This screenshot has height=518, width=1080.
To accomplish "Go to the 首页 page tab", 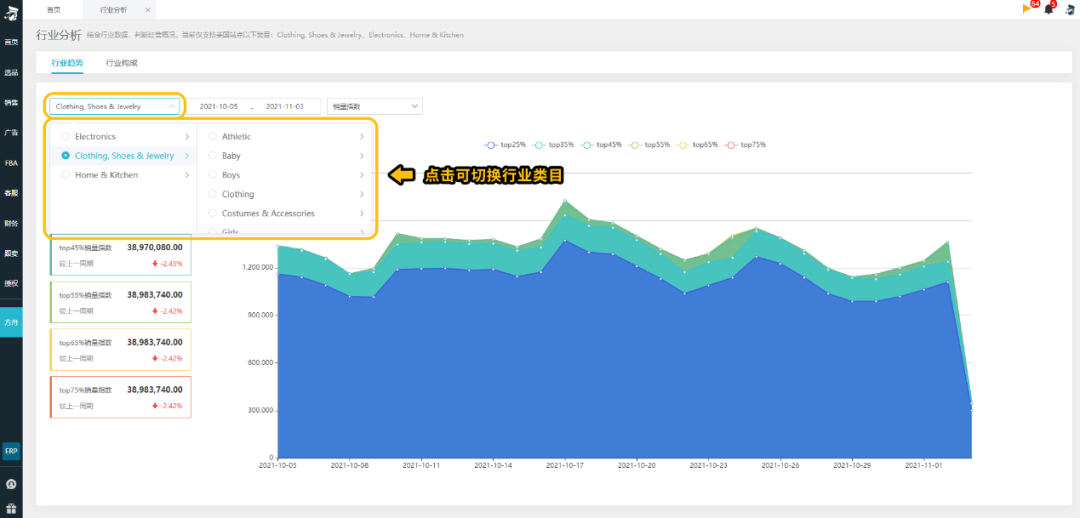I will point(53,9).
